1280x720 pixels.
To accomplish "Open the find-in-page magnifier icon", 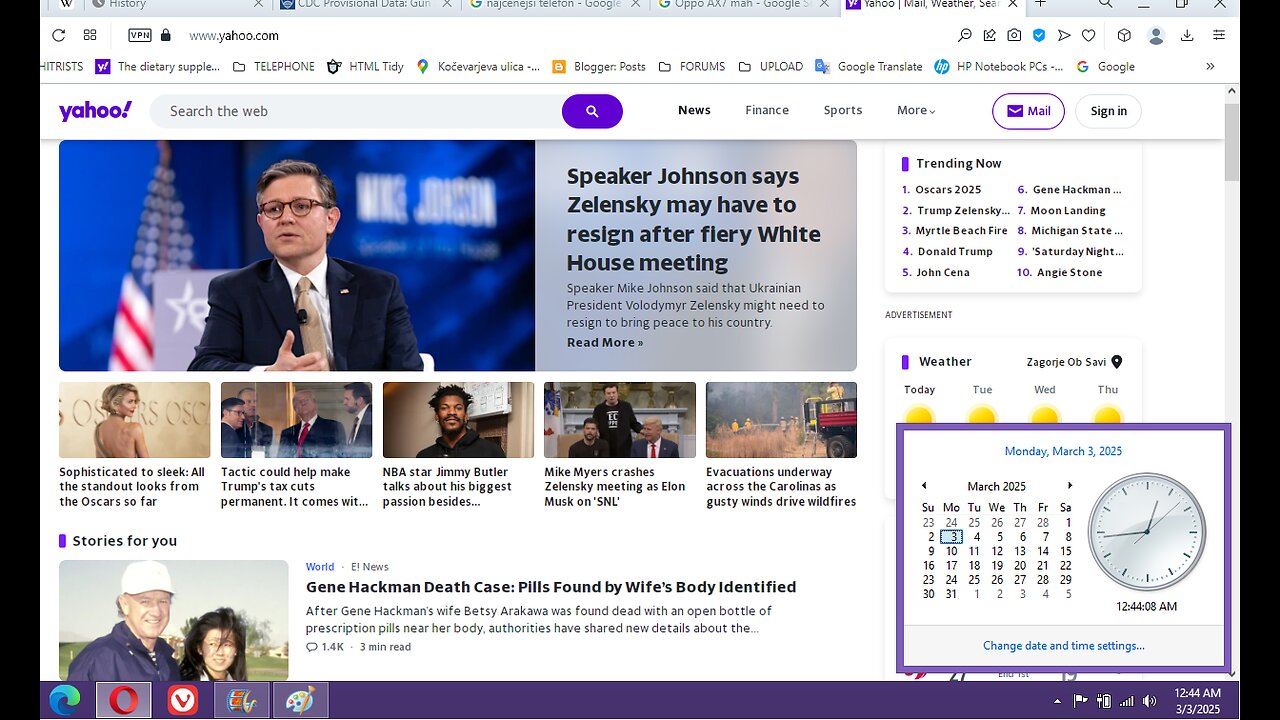I will coord(965,35).
